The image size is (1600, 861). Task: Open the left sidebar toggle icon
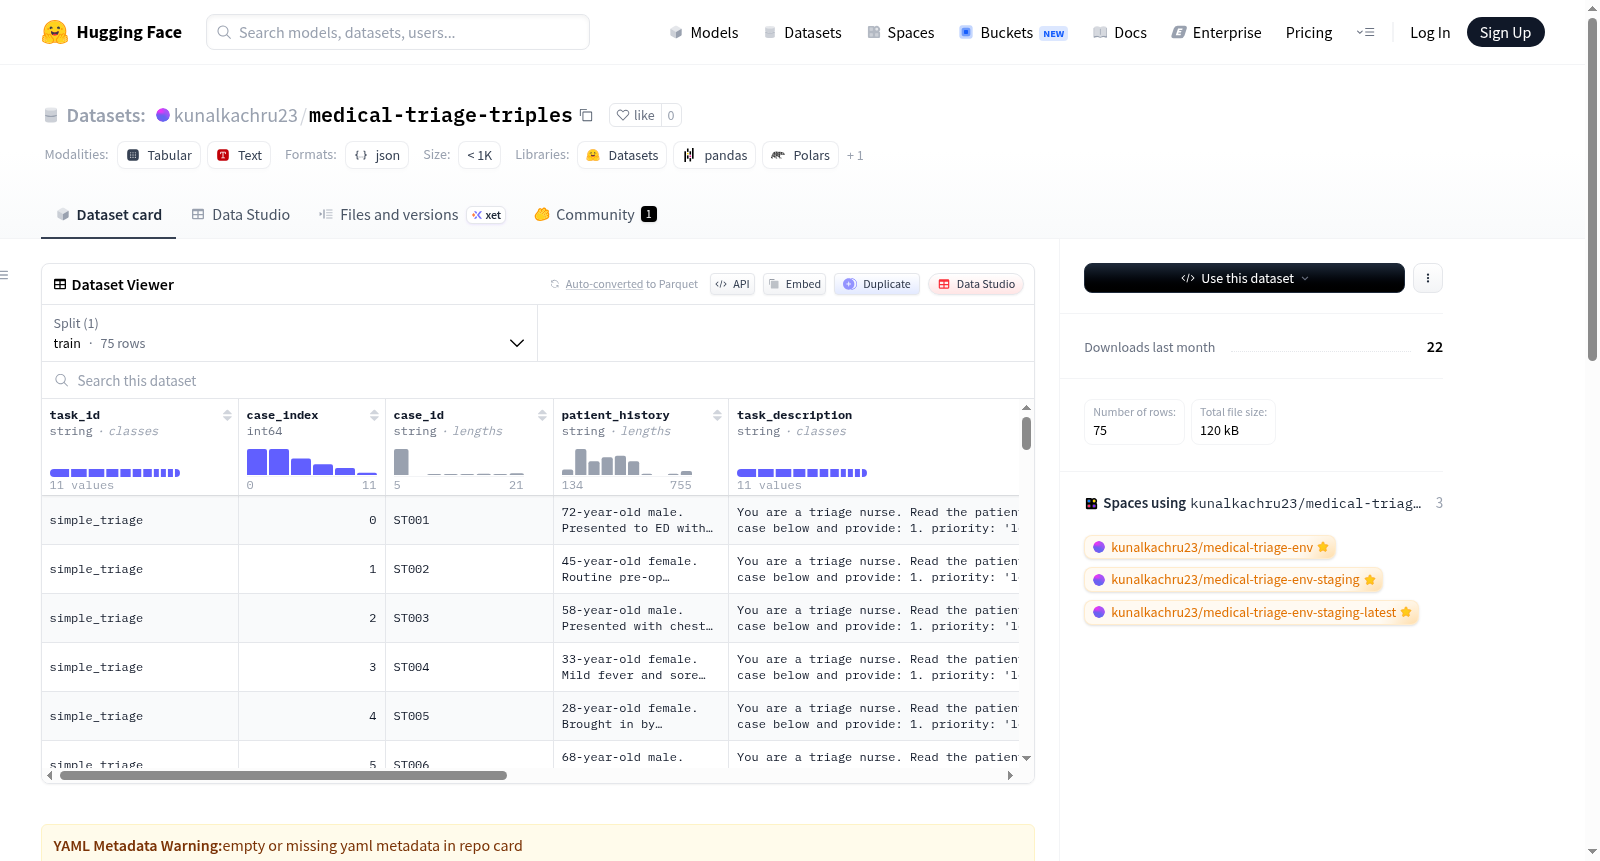tap(5, 275)
